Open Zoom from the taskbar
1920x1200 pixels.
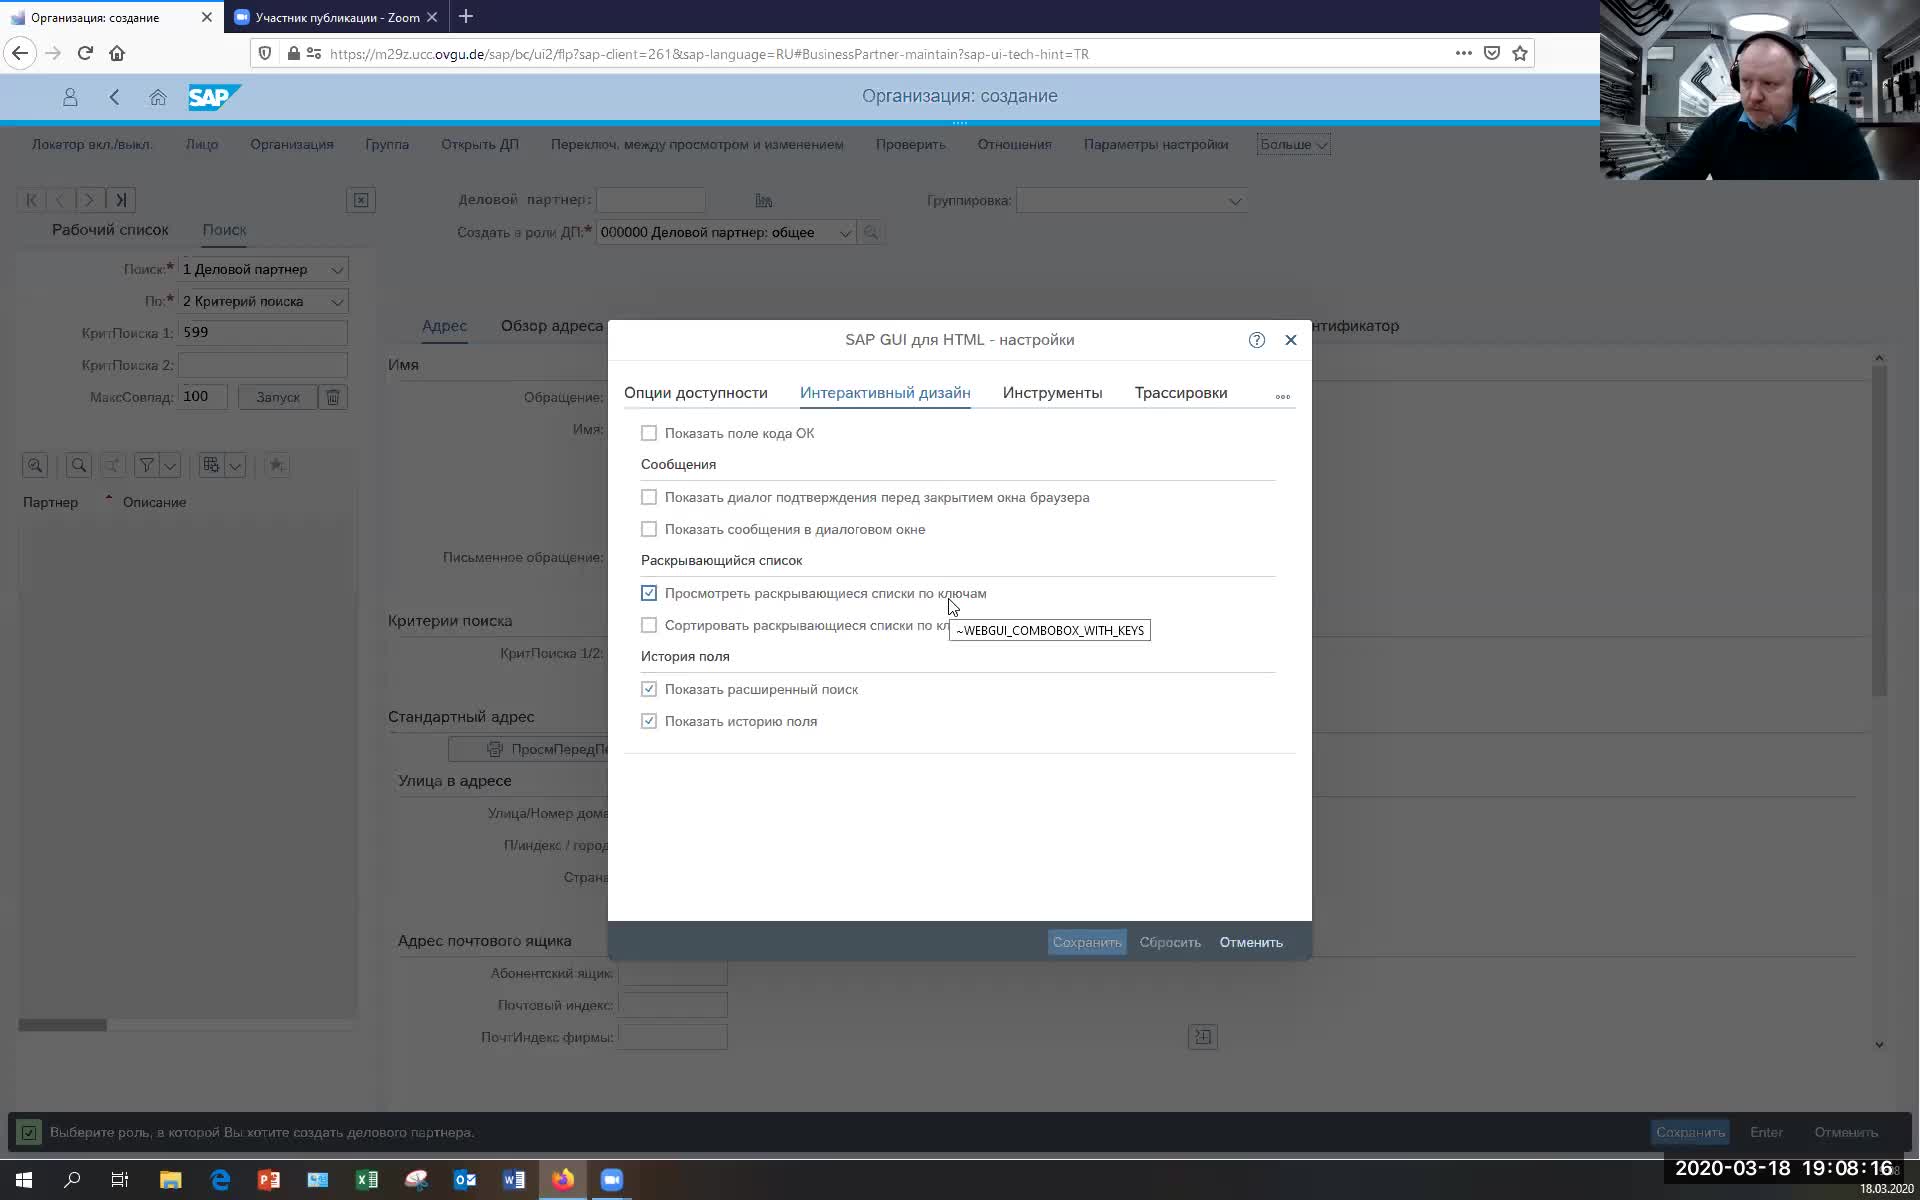(x=612, y=1180)
